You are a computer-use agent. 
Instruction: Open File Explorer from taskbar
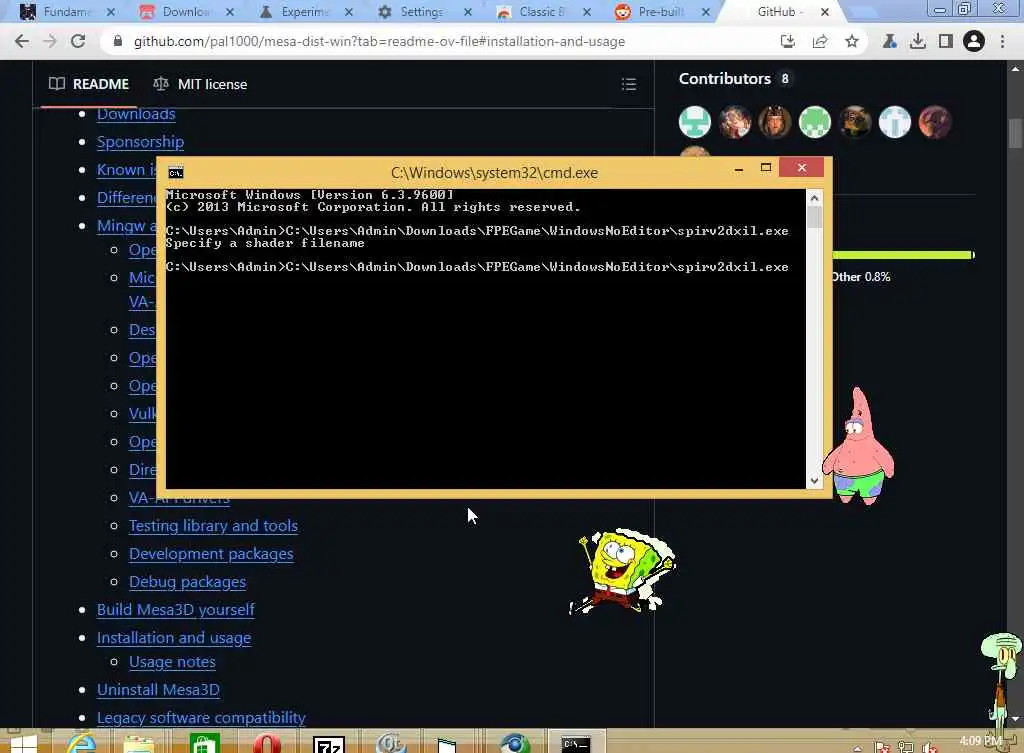click(x=138, y=744)
